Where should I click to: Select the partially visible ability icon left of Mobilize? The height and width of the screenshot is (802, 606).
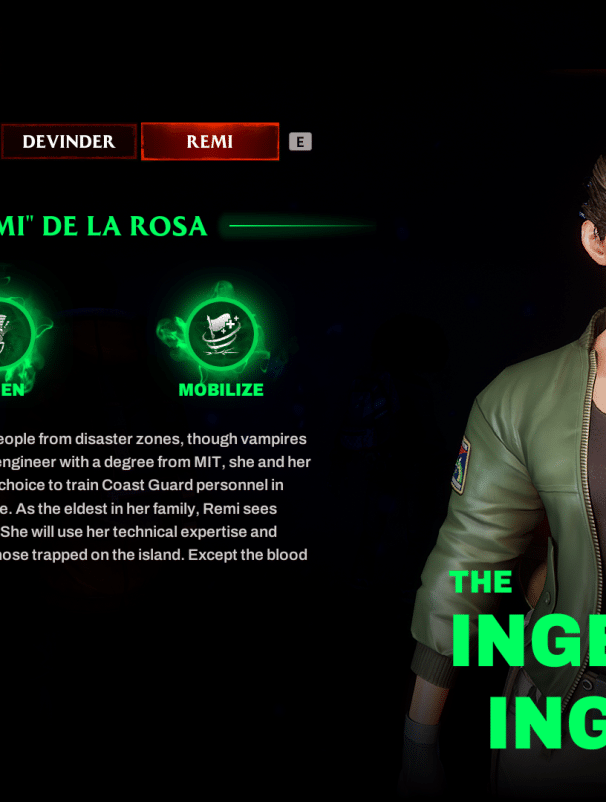click(15, 333)
